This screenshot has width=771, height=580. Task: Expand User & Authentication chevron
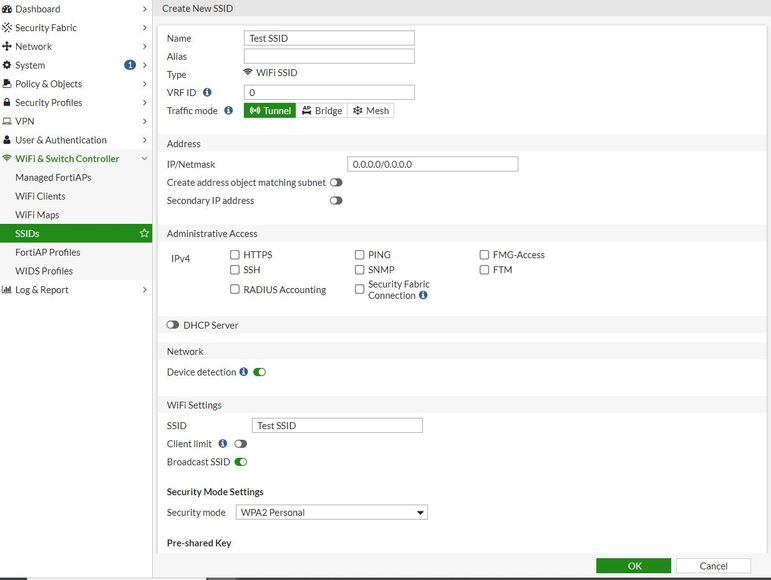click(145, 140)
